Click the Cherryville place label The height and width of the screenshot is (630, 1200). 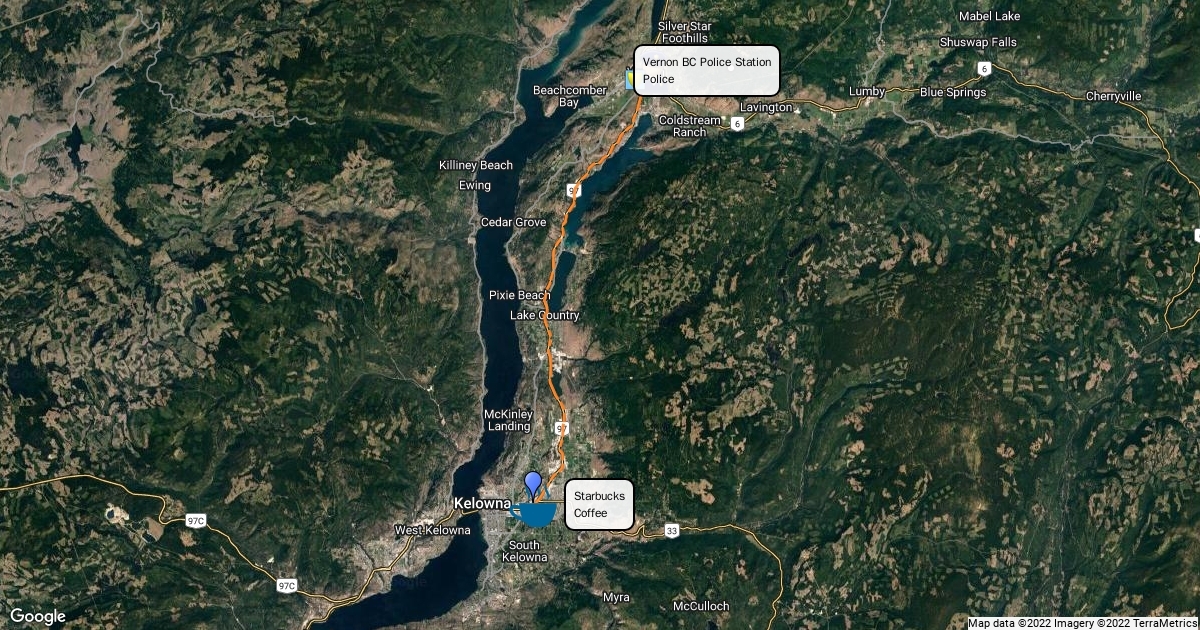tap(1113, 96)
